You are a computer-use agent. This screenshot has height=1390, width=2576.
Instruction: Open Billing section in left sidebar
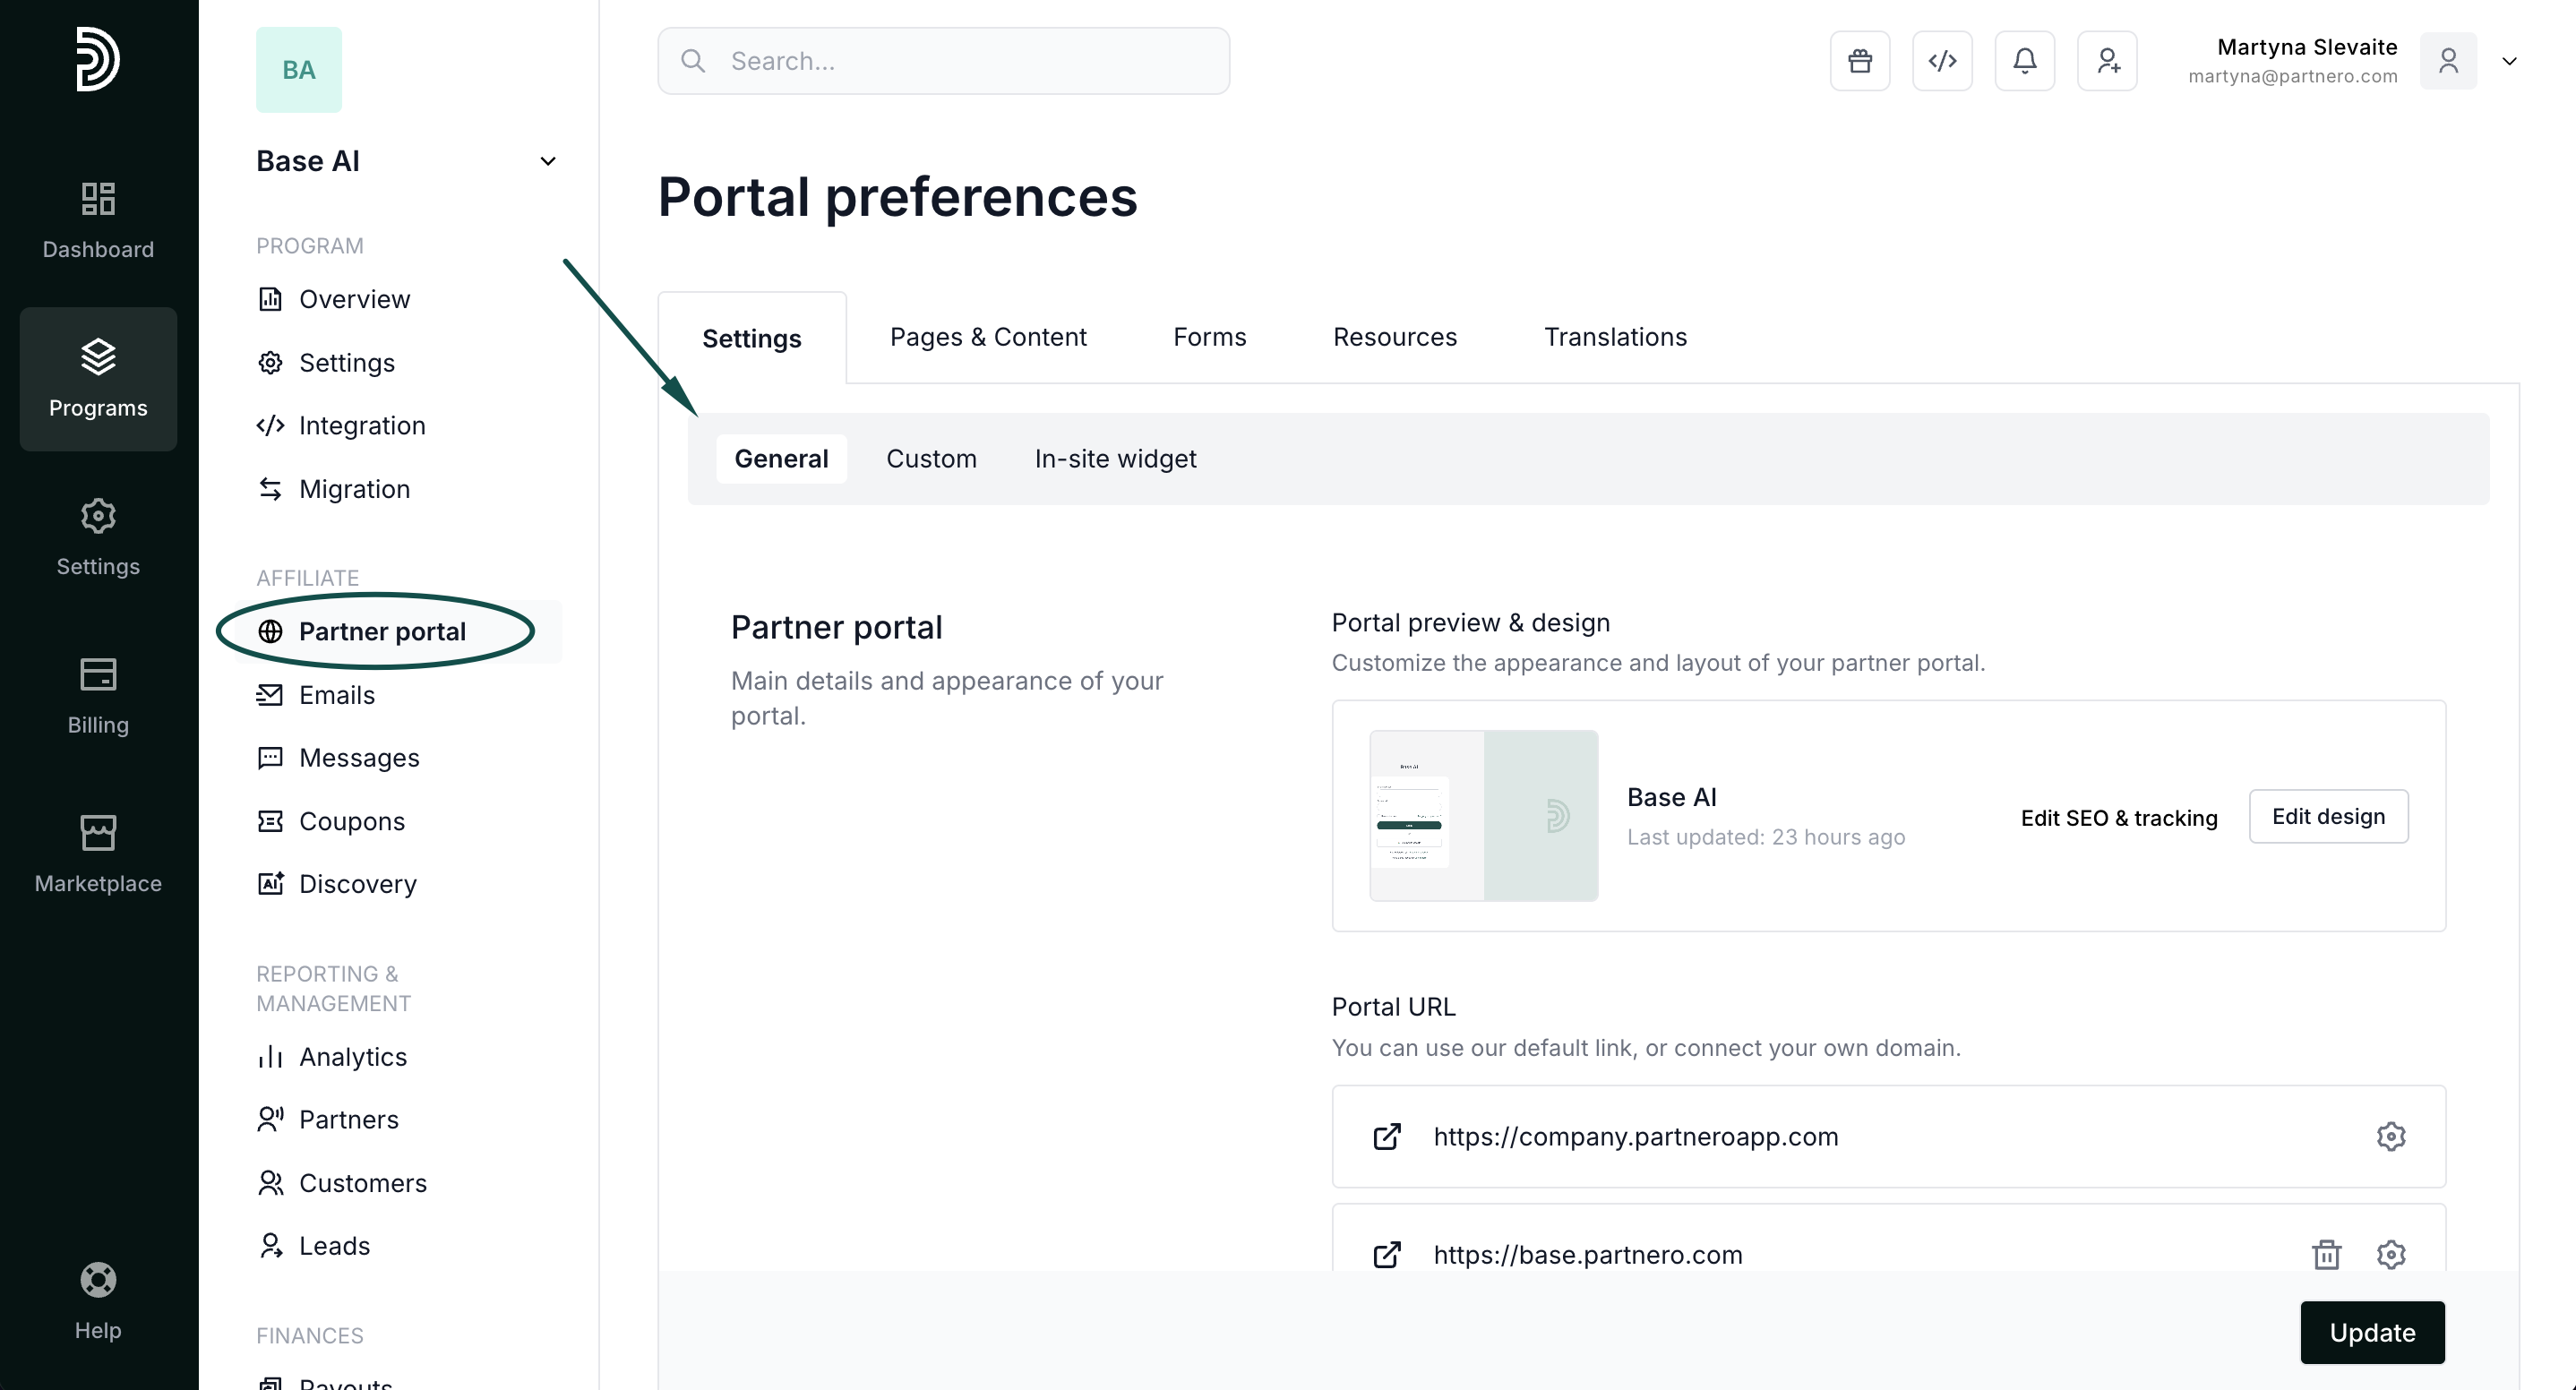98,695
